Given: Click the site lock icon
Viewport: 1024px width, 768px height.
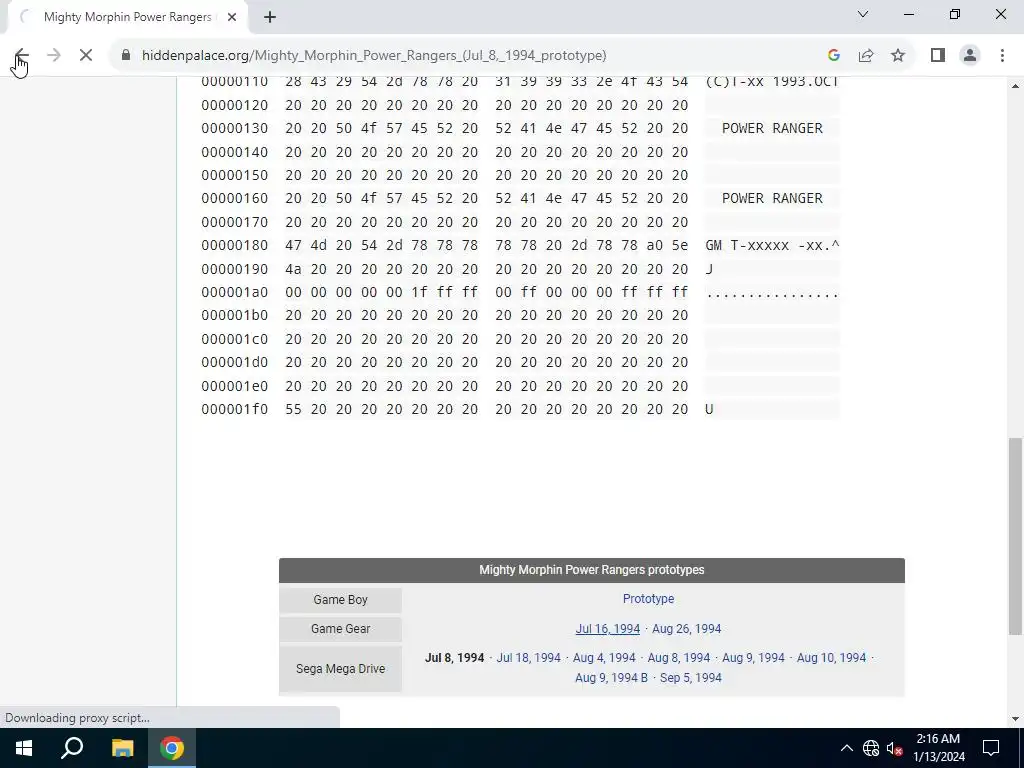Looking at the screenshot, I should tap(126, 56).
